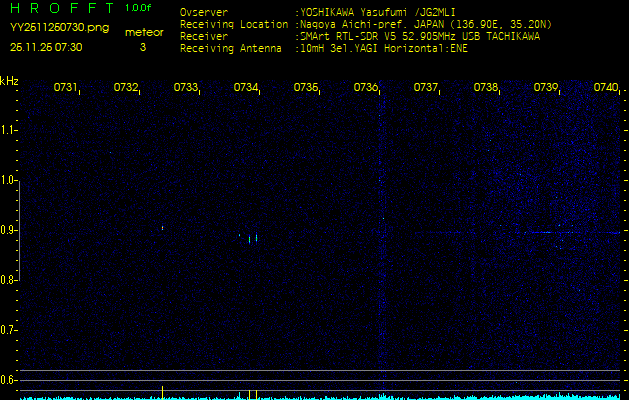Click the 0737 time marker
Viewport: 629px width, 400px height.
(425, 87)
